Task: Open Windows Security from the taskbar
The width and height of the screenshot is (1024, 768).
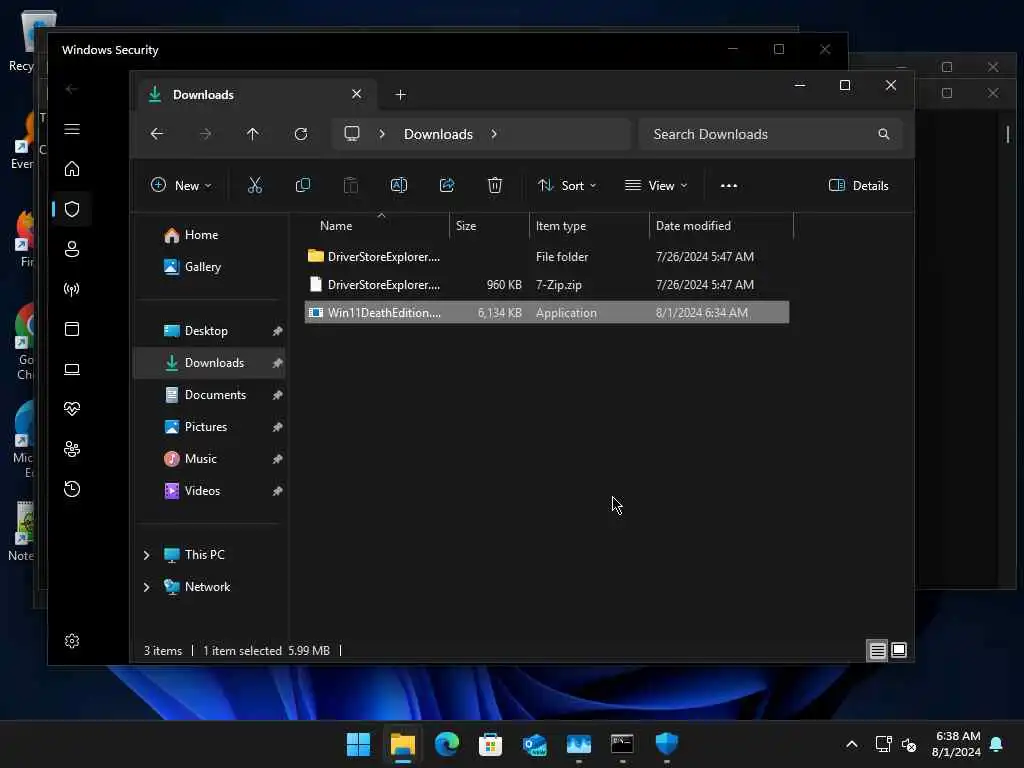Action: click(x=667, y=744)
